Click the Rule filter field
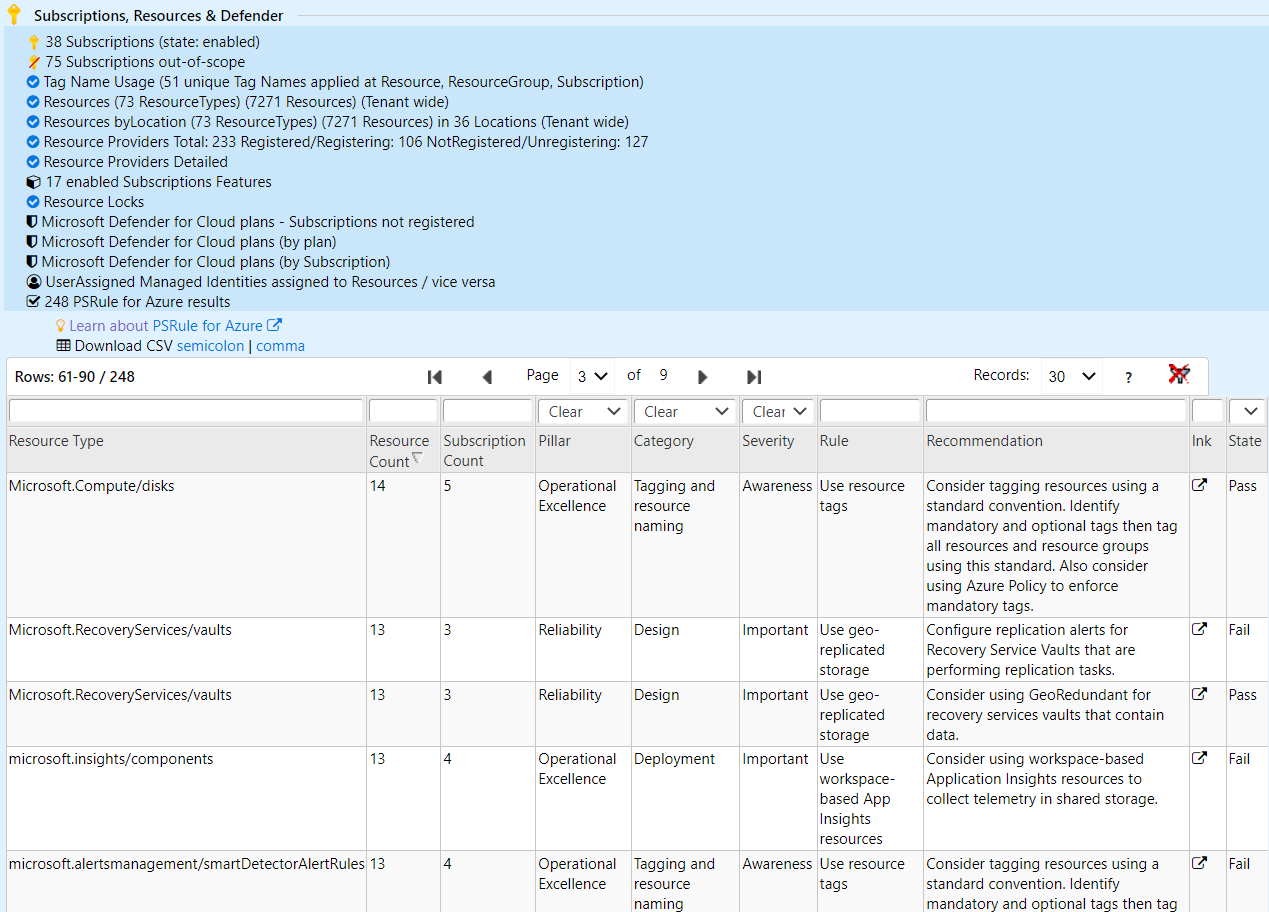 click(x=870, y=411)
